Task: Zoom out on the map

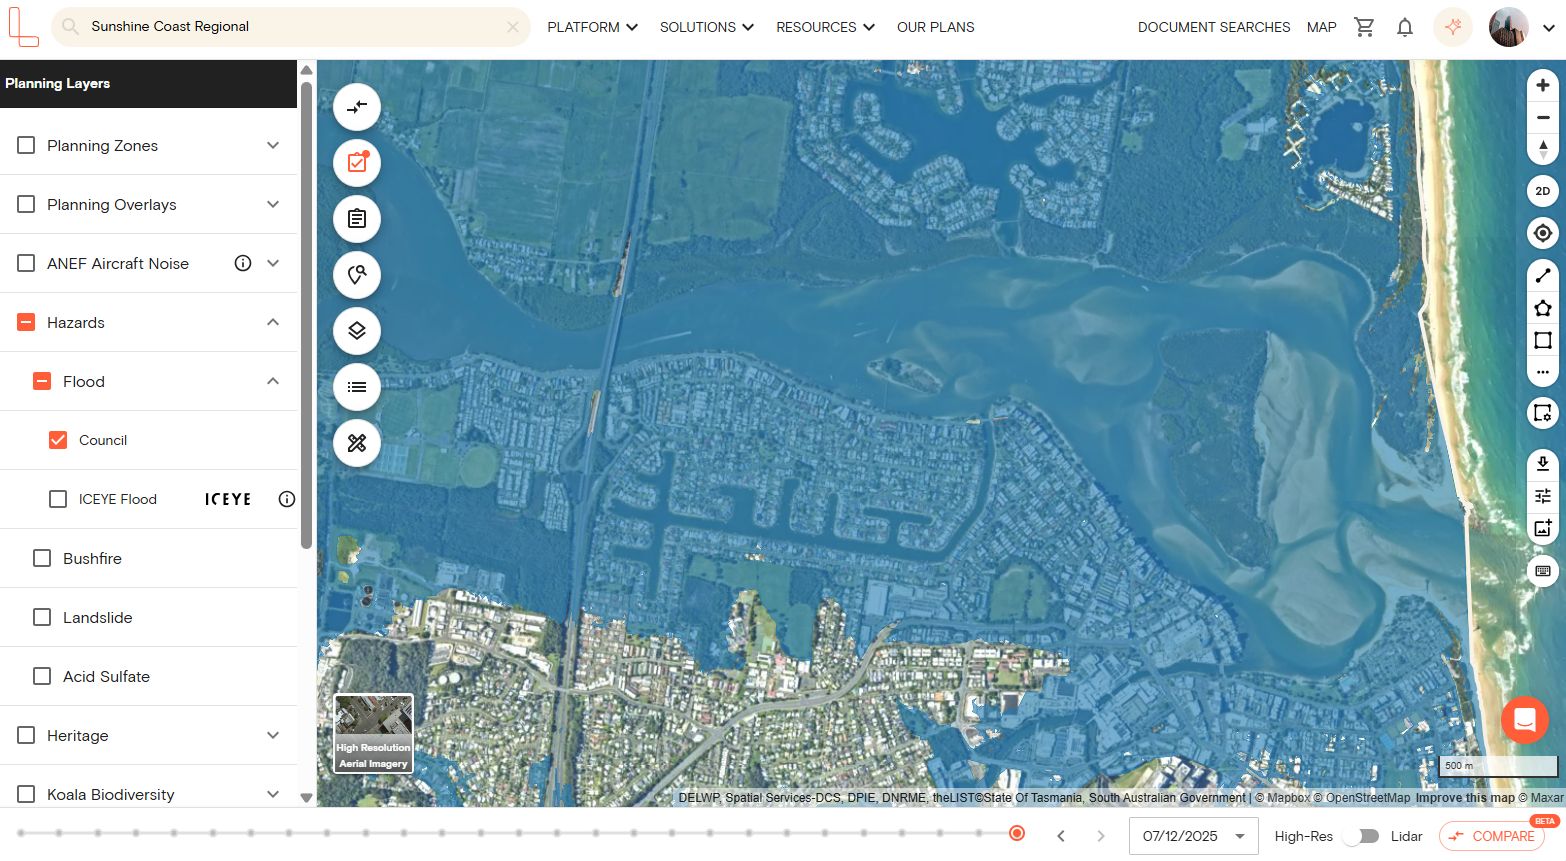Action: coord(1543,118)
